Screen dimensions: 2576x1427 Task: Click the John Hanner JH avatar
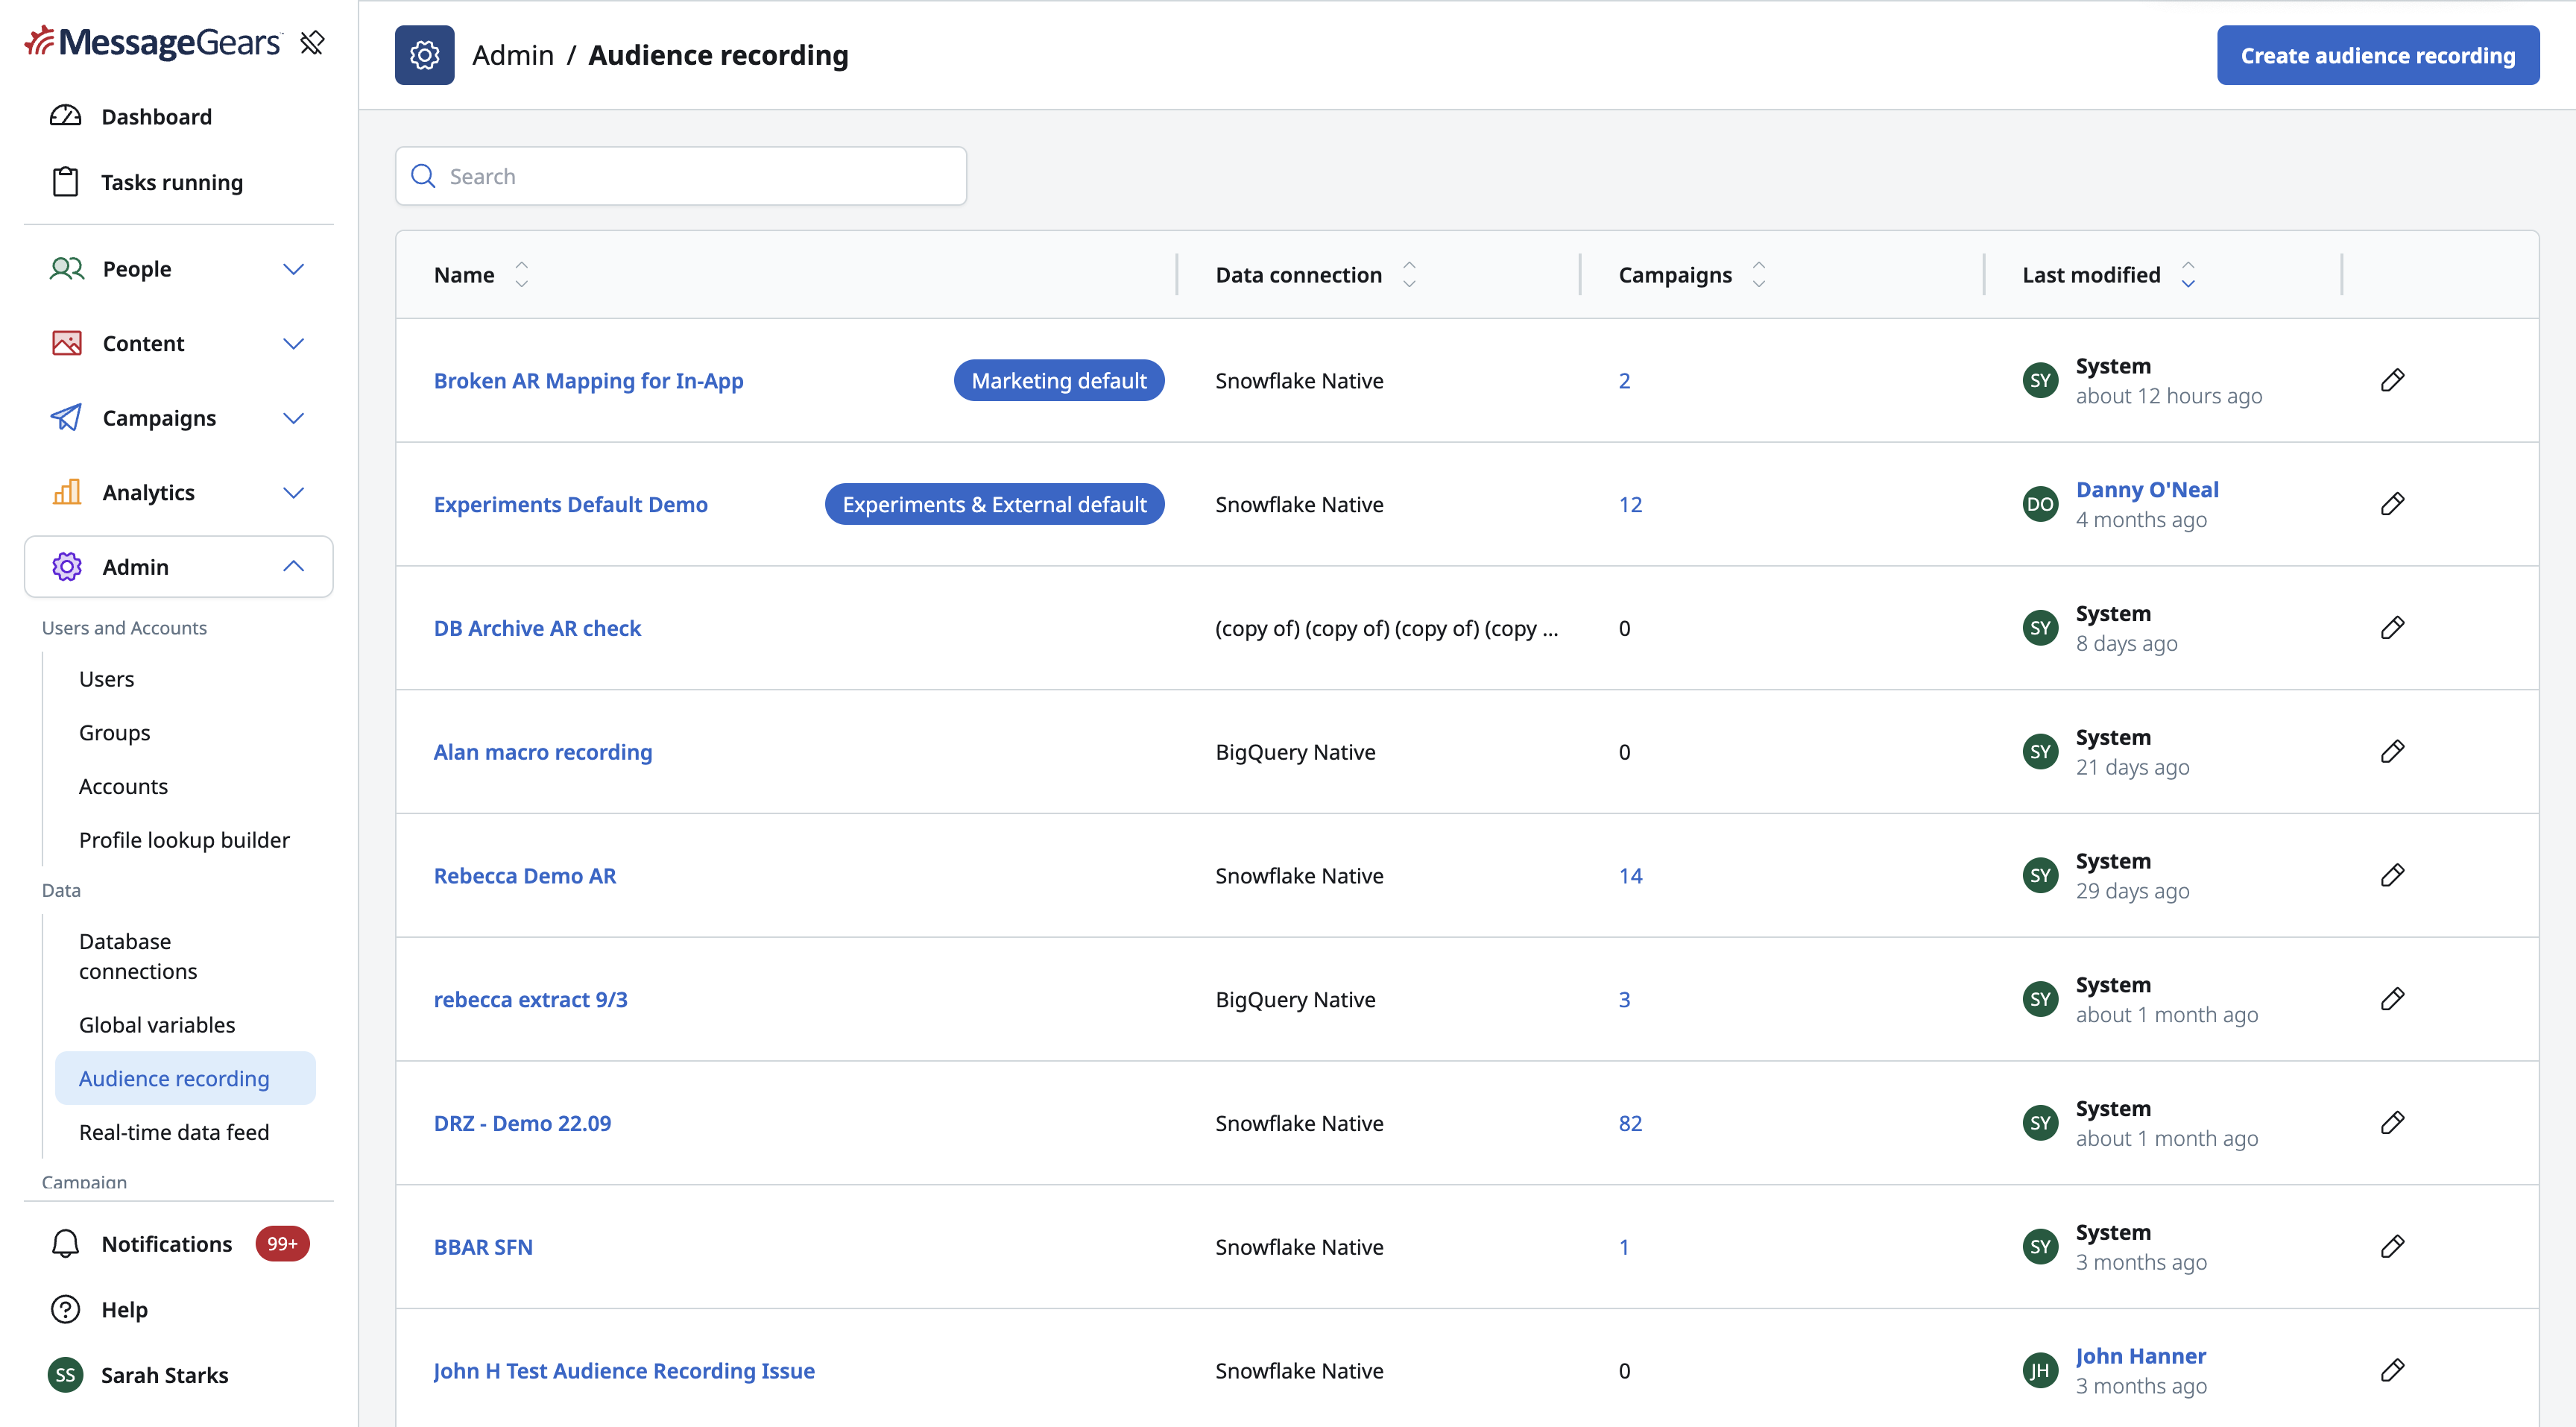pyautogui.click(x=2040, y=1370)
